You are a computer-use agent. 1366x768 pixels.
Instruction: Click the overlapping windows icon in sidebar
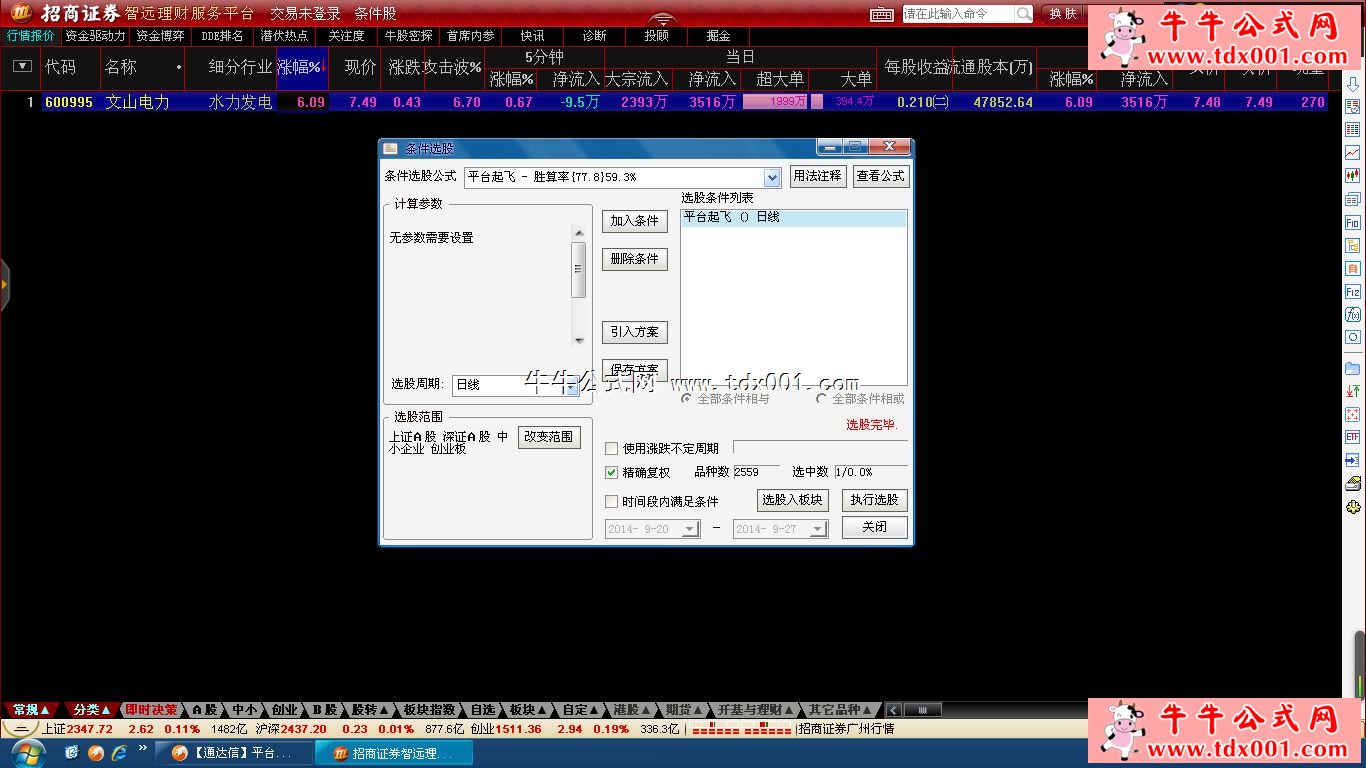(1353, 199)
